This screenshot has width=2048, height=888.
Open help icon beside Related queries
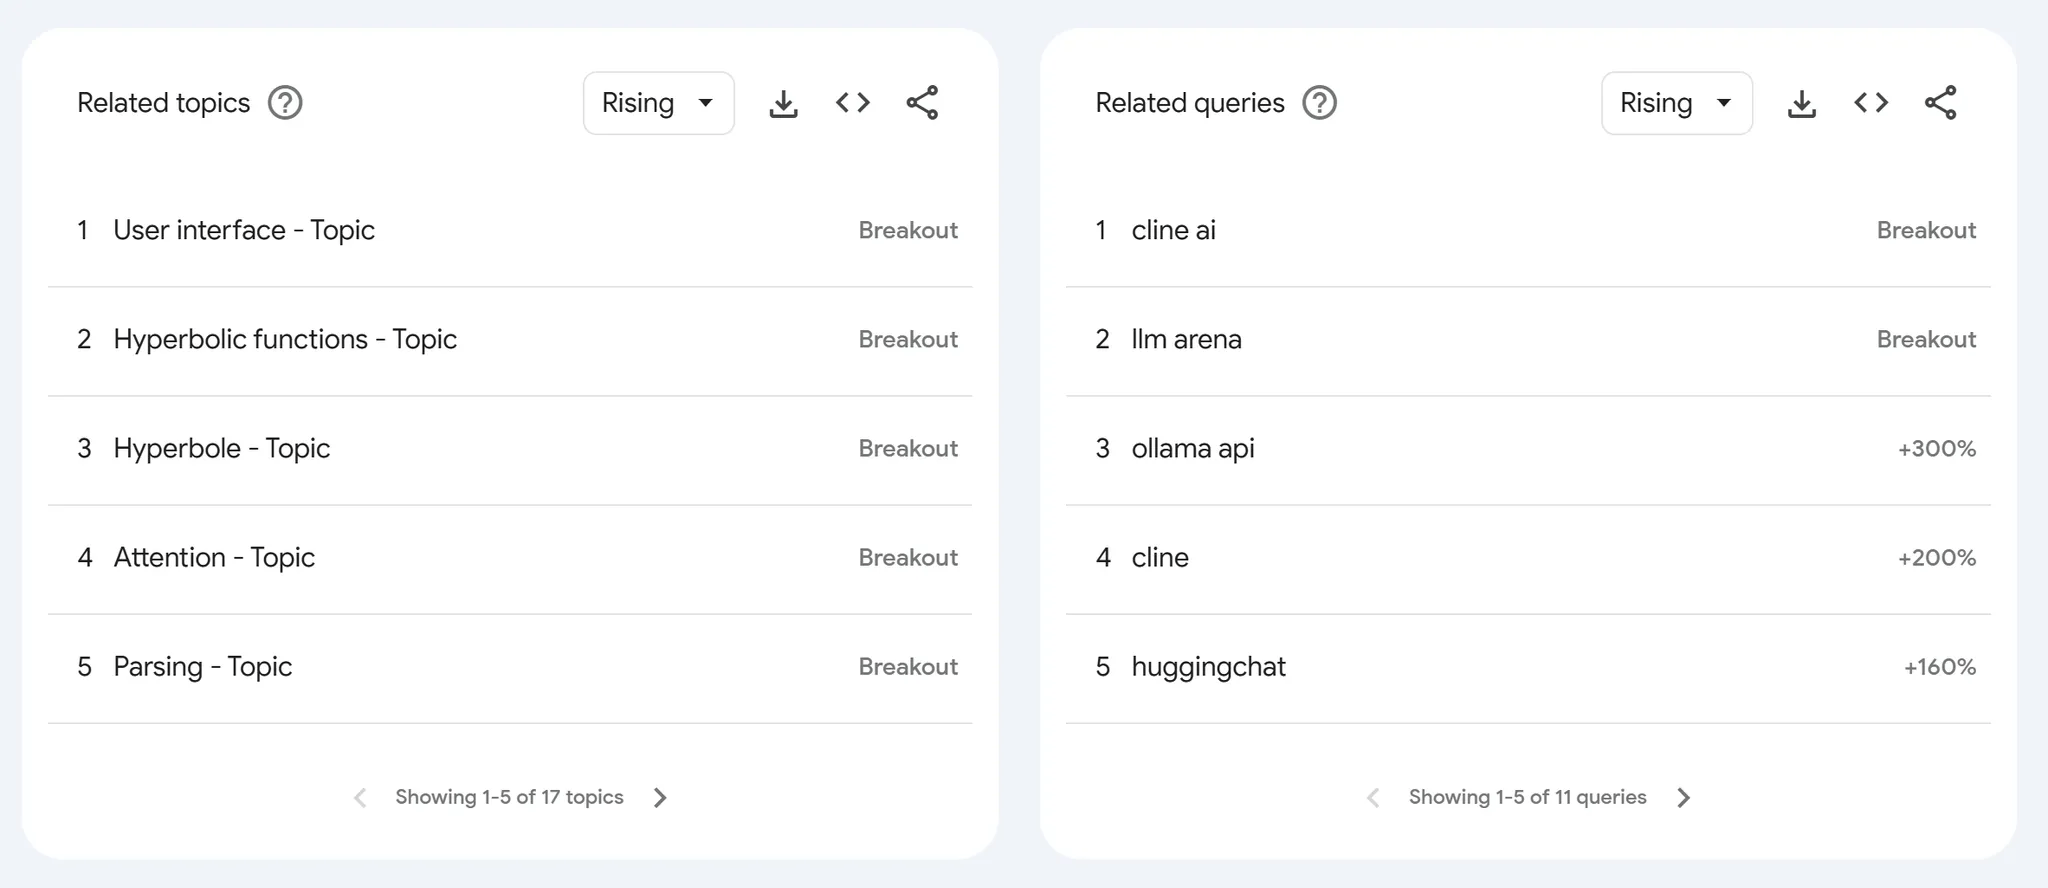point(1319,103)
